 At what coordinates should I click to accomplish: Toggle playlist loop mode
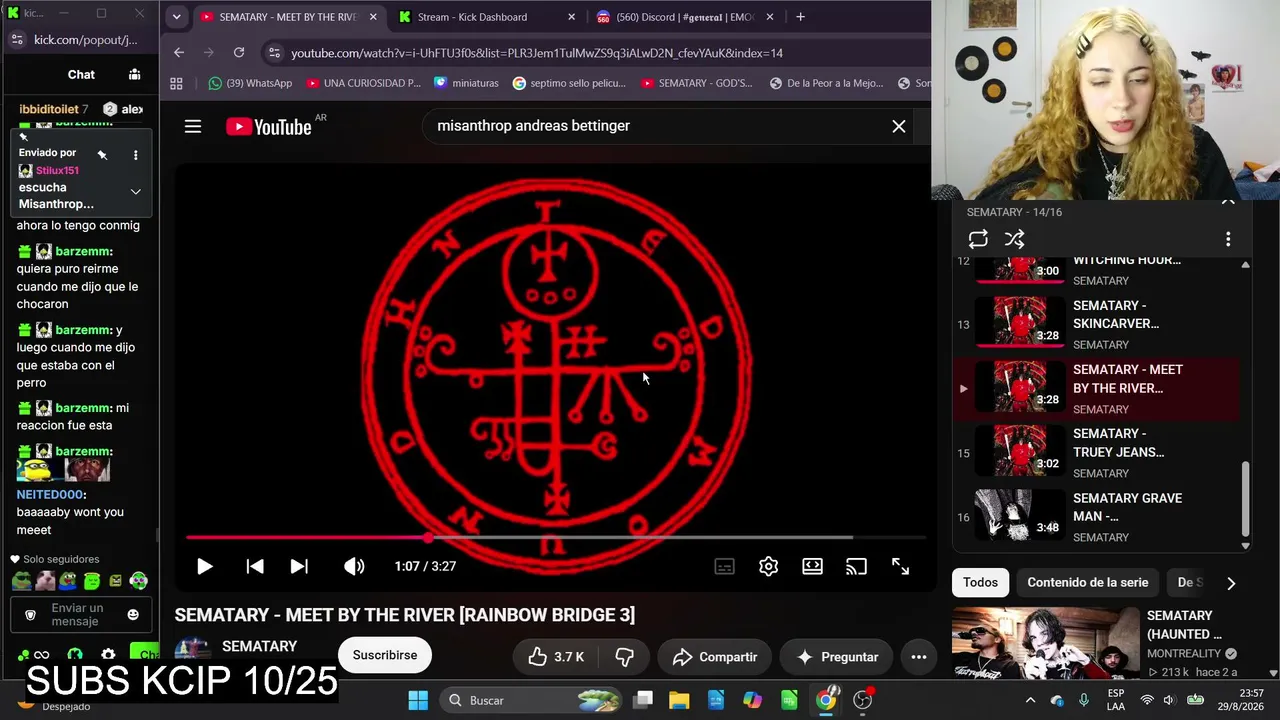tap(978, 239)
